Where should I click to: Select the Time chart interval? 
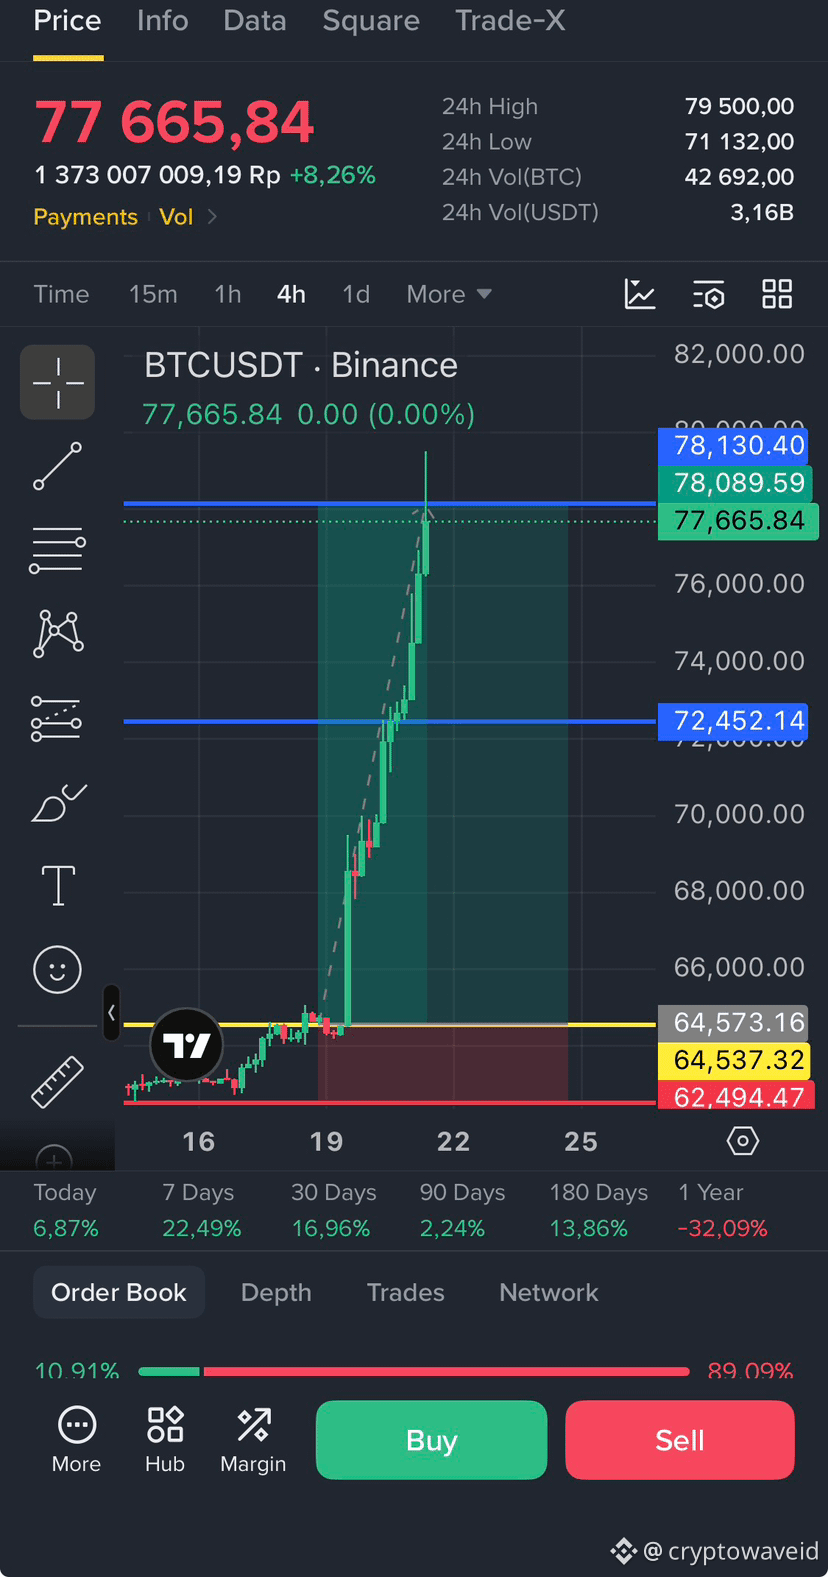pyautogui.click(x=61, y=294)
